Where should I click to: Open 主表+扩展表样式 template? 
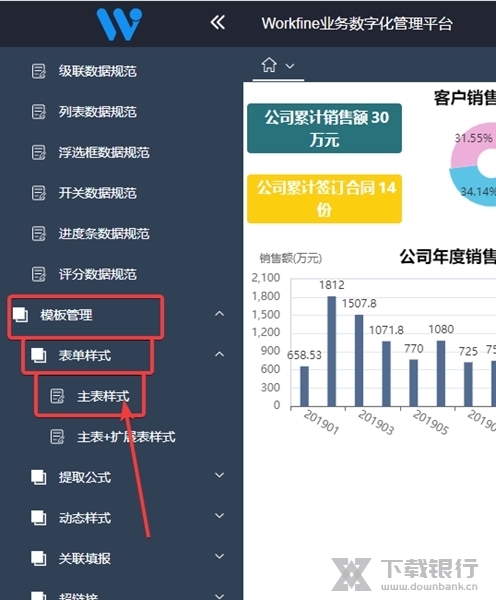pos(126,437)
